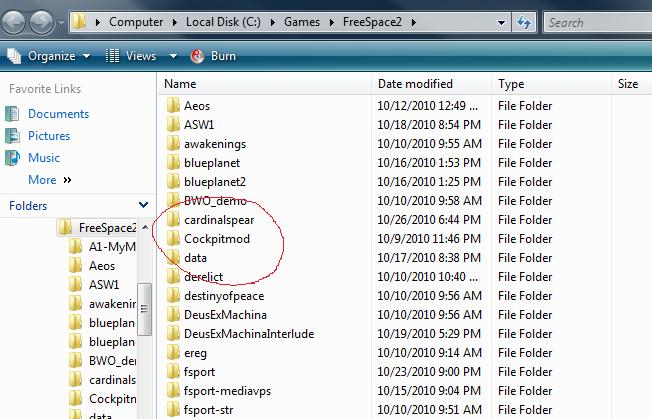Select BWO_demo folder icon in list

pyautogui.click(x=173, y=201)
